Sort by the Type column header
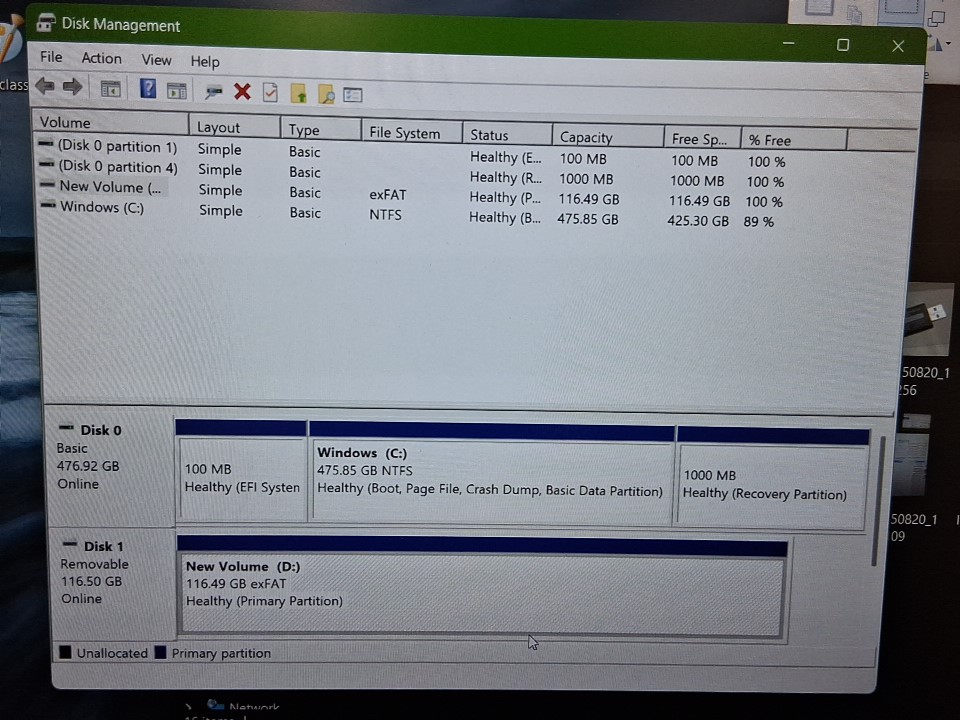Image resolution: width=960 pixels, height=720 pixels. click(321, 130)
